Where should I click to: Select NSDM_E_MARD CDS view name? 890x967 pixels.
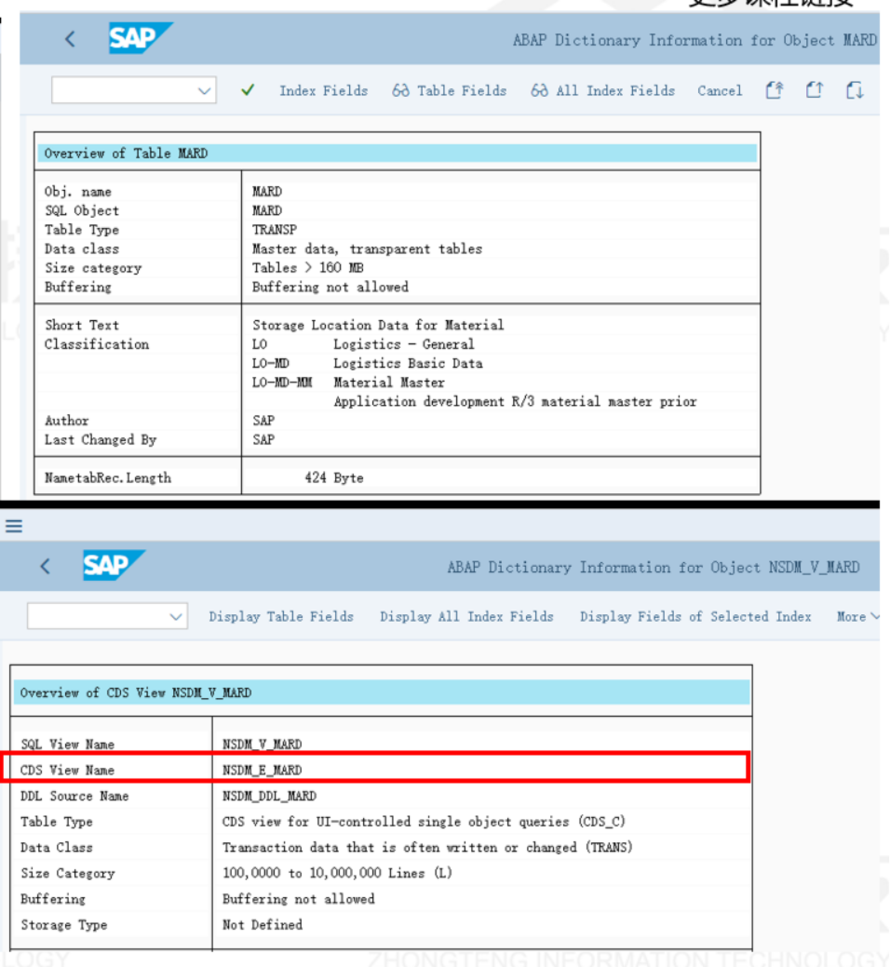262,770
